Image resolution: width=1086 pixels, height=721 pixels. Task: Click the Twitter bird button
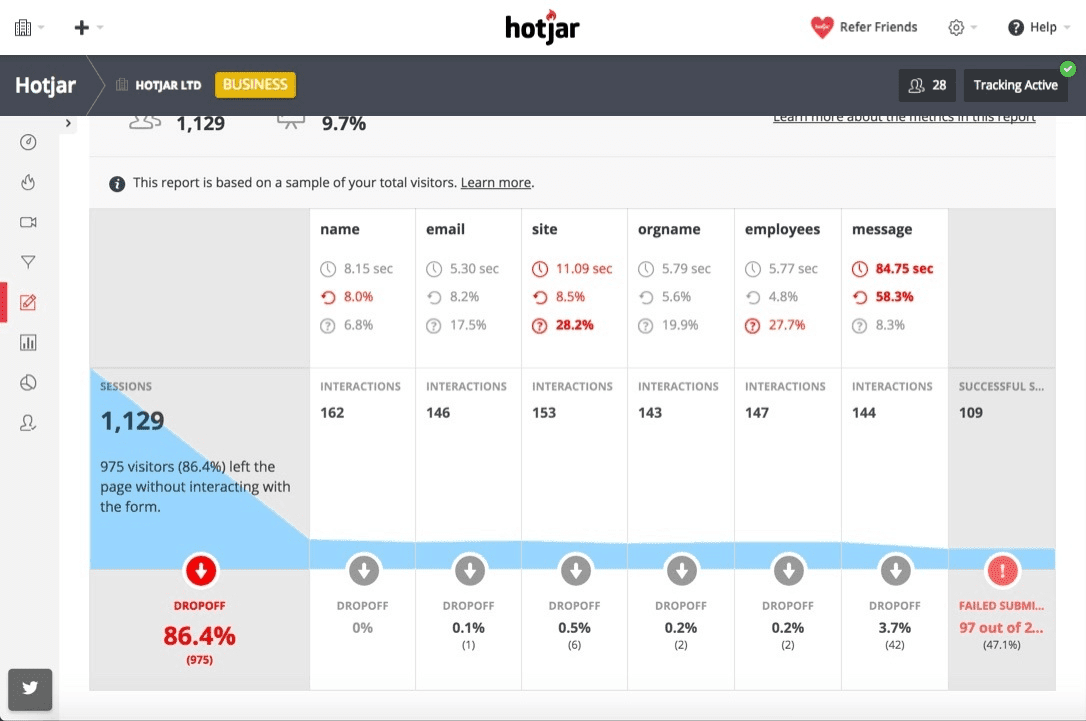coord(30,689)
